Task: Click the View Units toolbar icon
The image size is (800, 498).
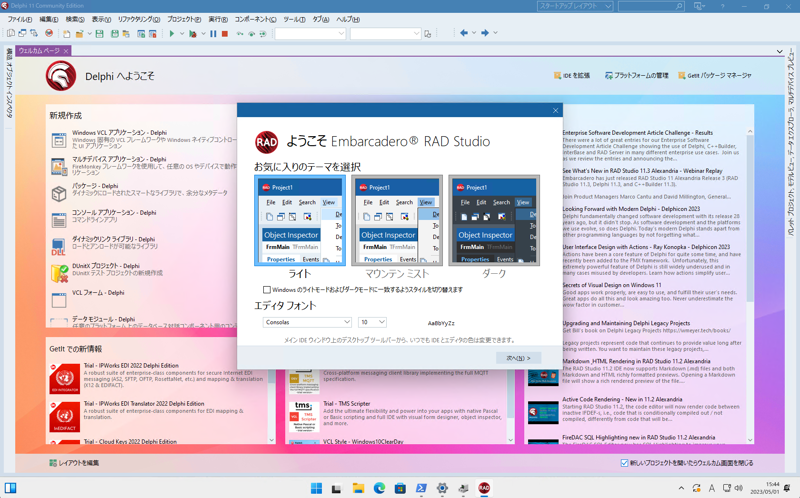Action: 10,33
